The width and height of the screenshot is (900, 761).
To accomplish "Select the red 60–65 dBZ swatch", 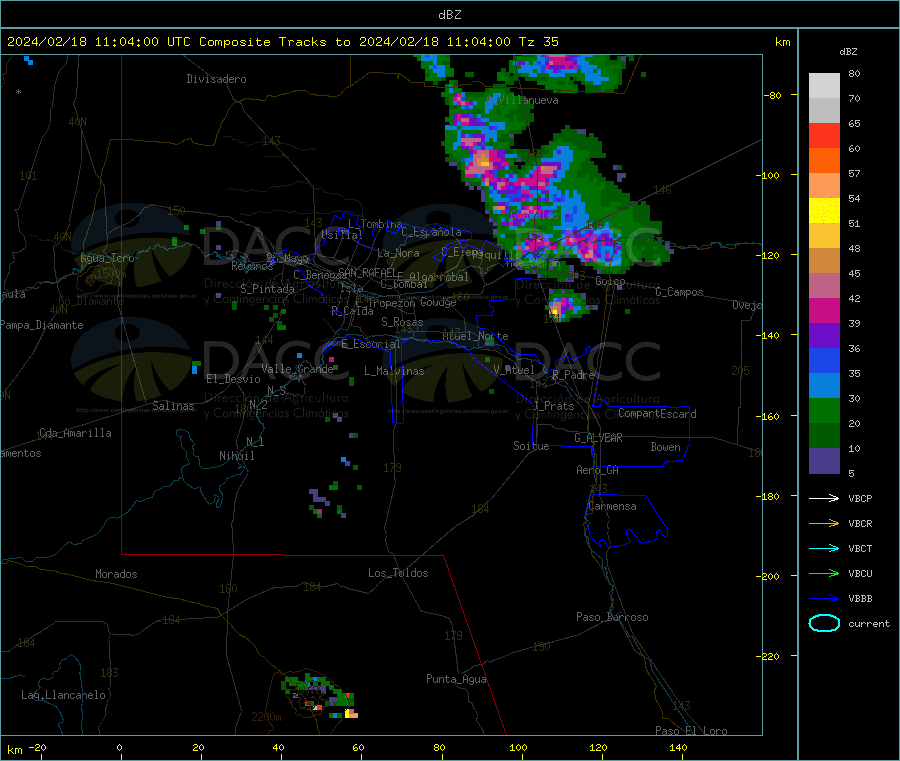I will click(x=824, y=135).
